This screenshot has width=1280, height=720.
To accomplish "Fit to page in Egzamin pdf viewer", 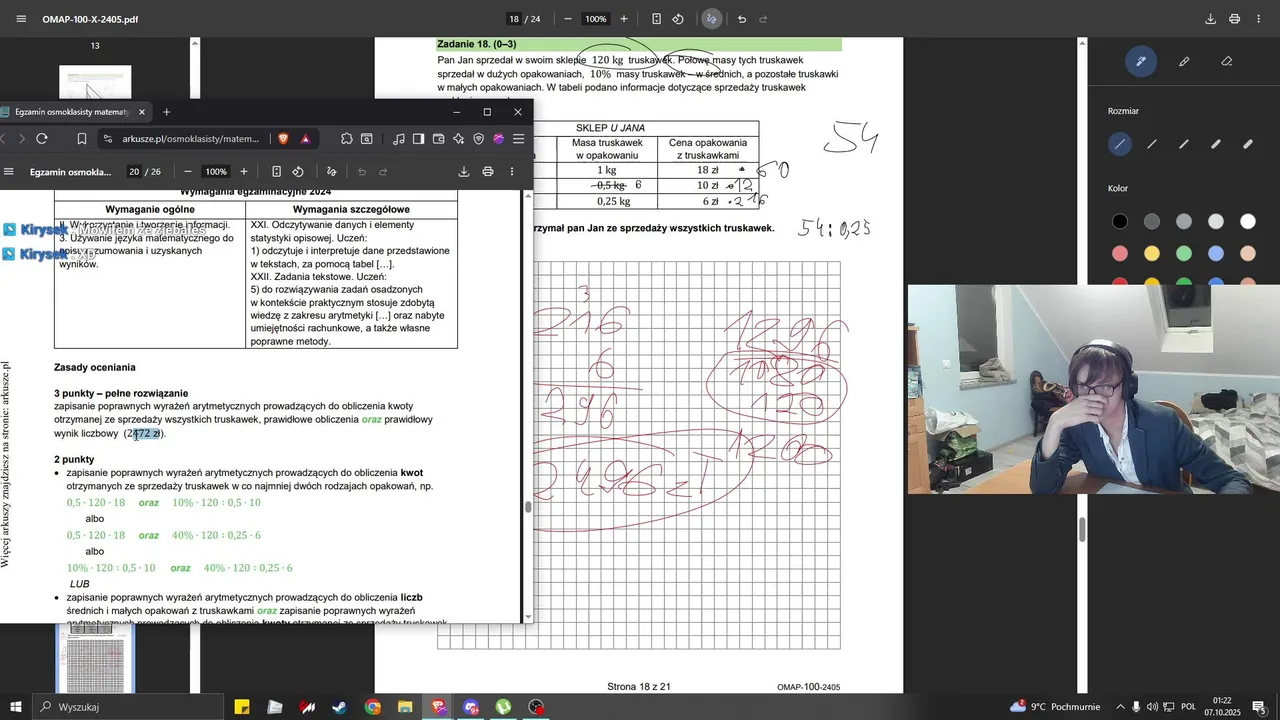I will (x=276, y=172).
